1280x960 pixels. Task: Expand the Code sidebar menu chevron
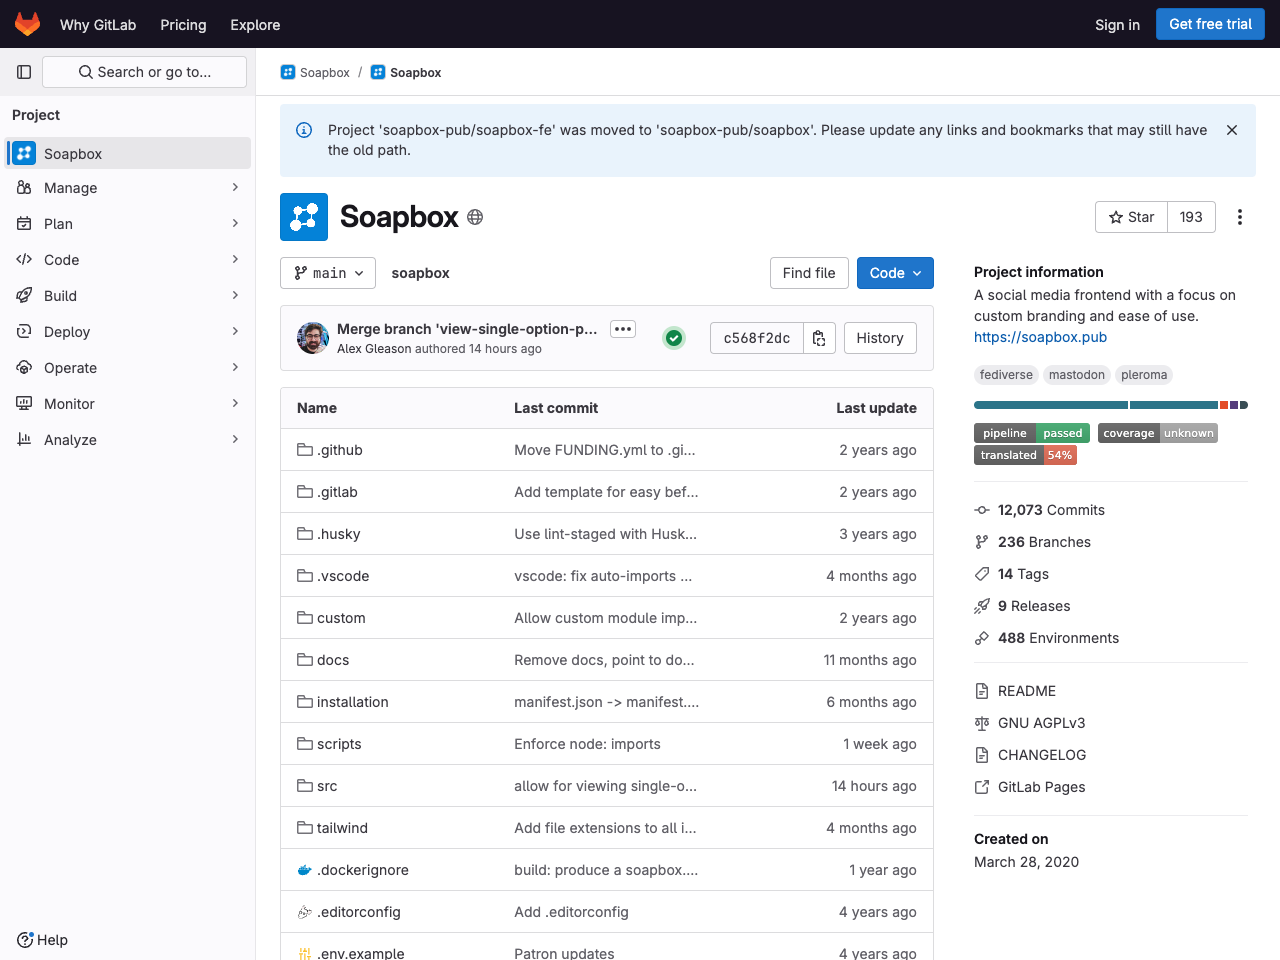pyautogui.click(x=235, y=260)
